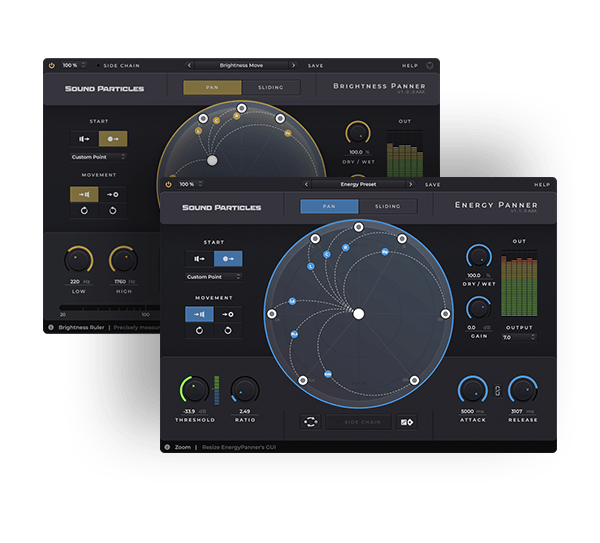Image resolution: width=600 pixels, height=543 pixels.
Task: Toggle Energy Panner power bypass icon
Action: pos(168,185)
